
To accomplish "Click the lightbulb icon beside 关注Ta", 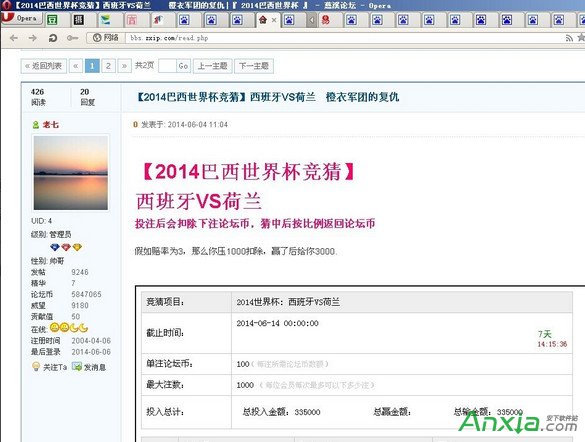I will pos(36,367).
